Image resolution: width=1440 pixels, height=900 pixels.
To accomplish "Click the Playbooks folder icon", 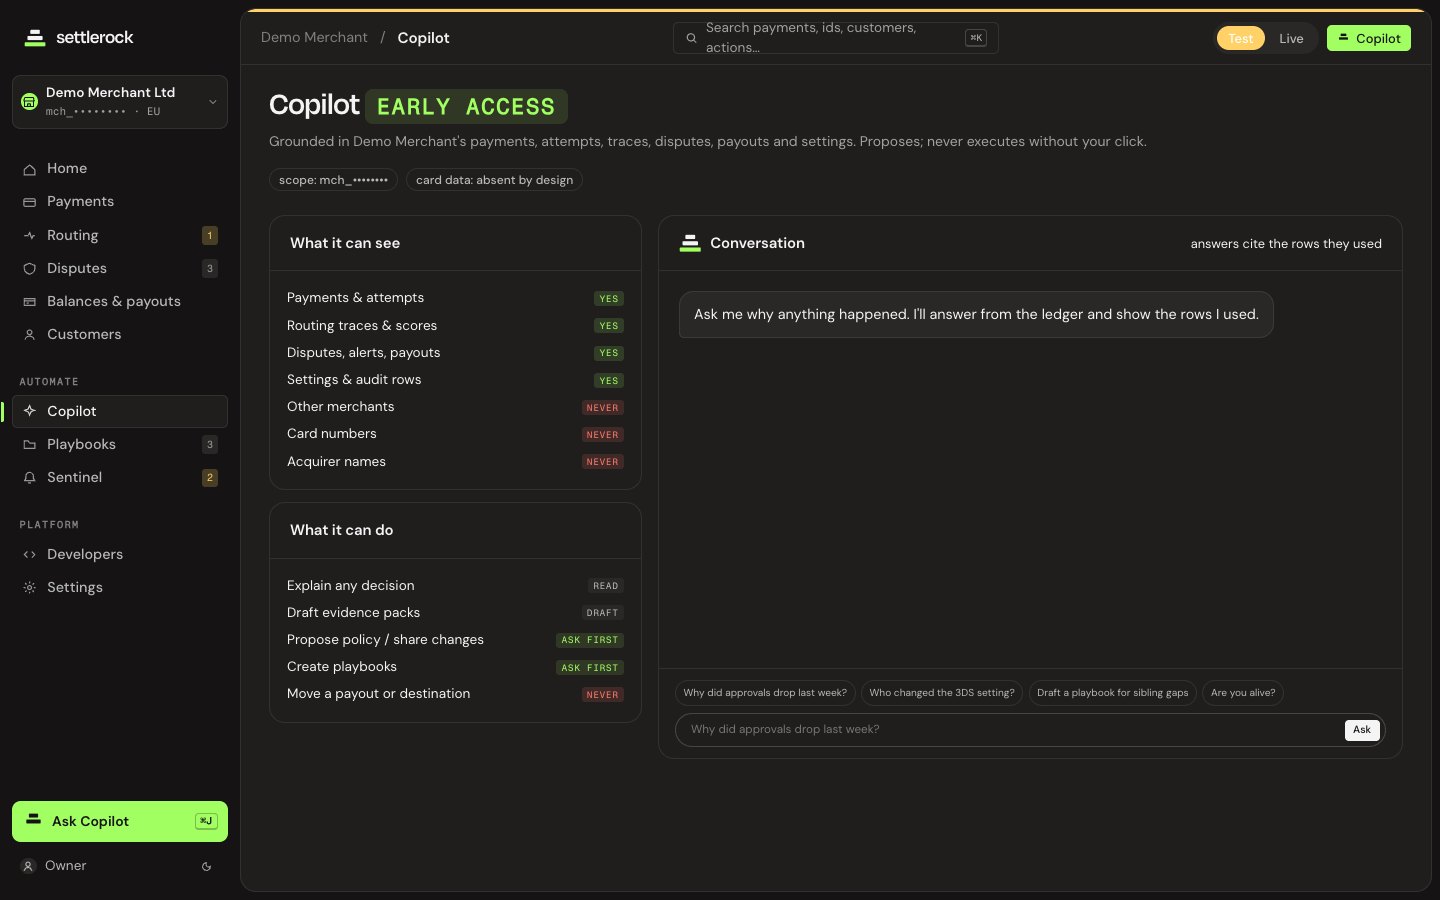I will point(30,445).
